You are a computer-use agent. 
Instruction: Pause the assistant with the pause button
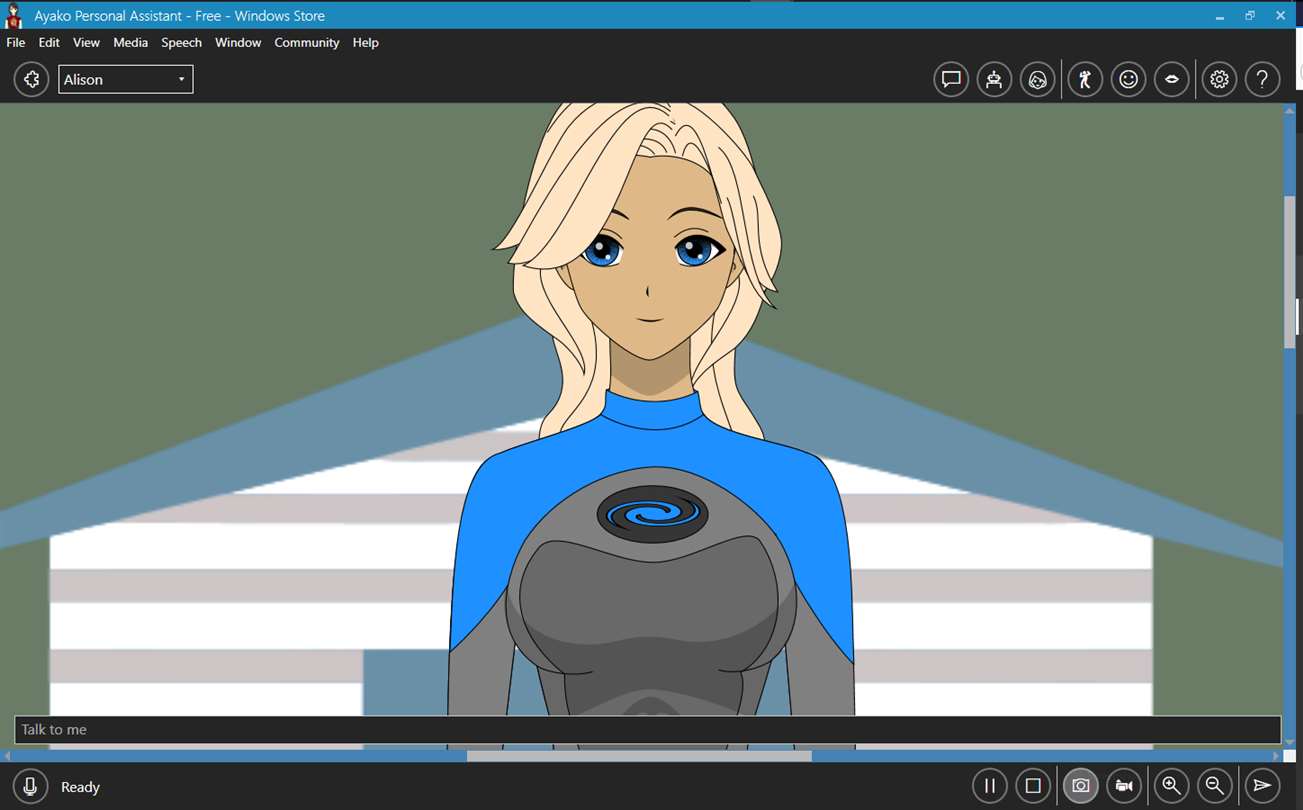pyautogui.click(x=990, y=786)
